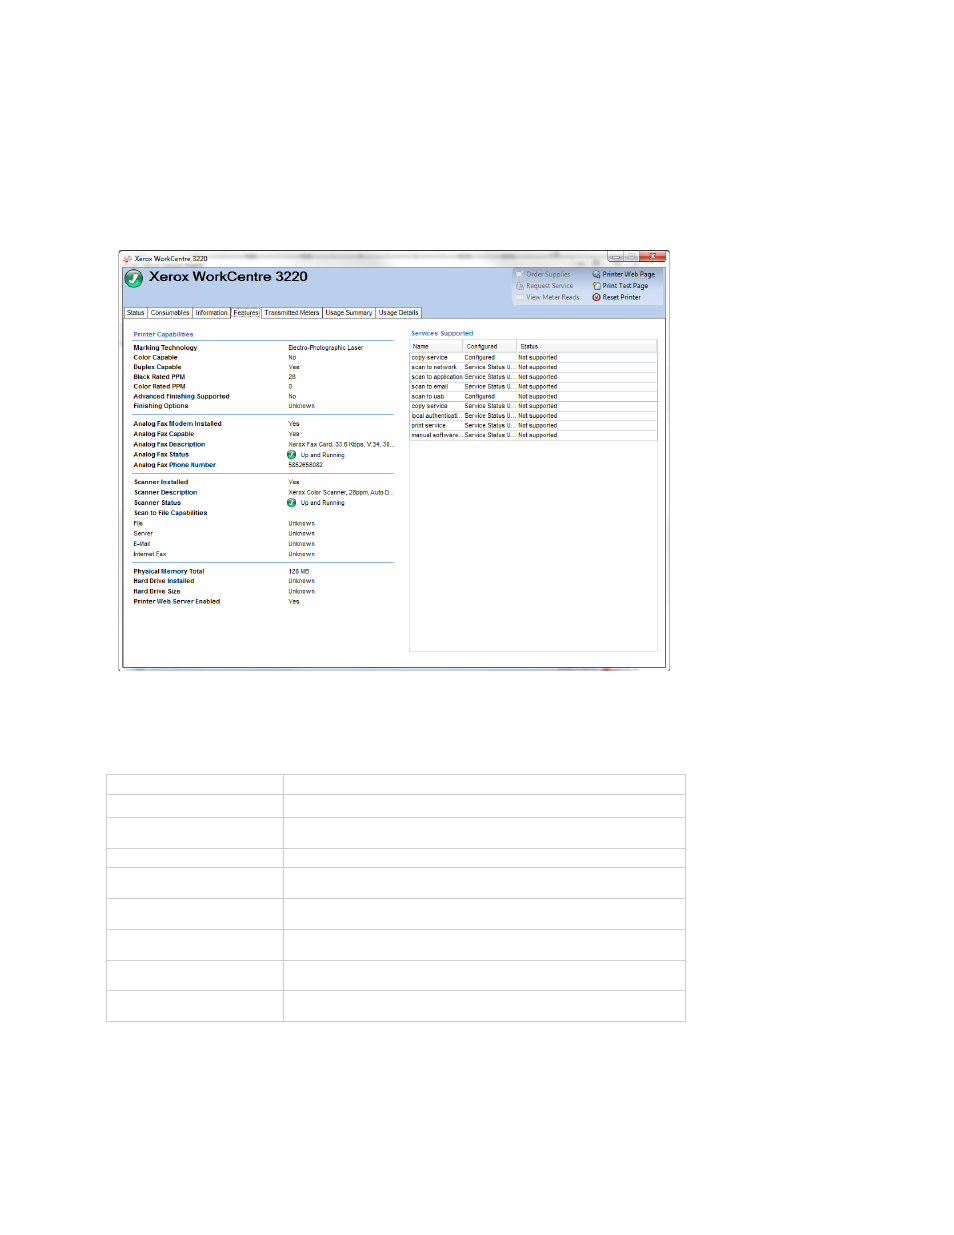
Task: Open the Printer Web Page link
Action: 629,274
